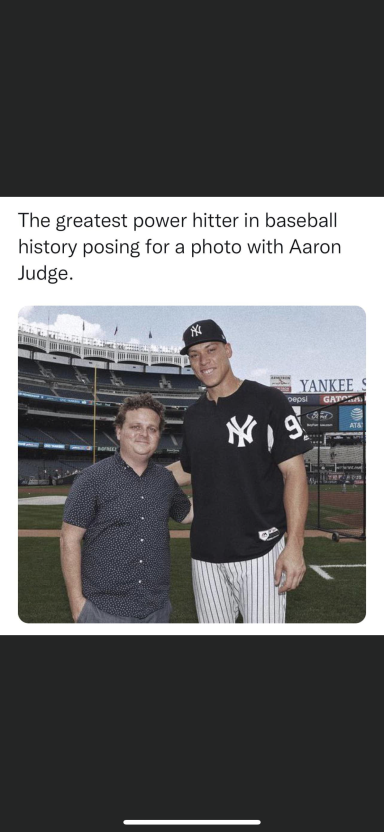The height and width of the screenshot is (832, 384).
Task: Click the words "Aaron Judge" in caption
Action: tap(179, 260)
